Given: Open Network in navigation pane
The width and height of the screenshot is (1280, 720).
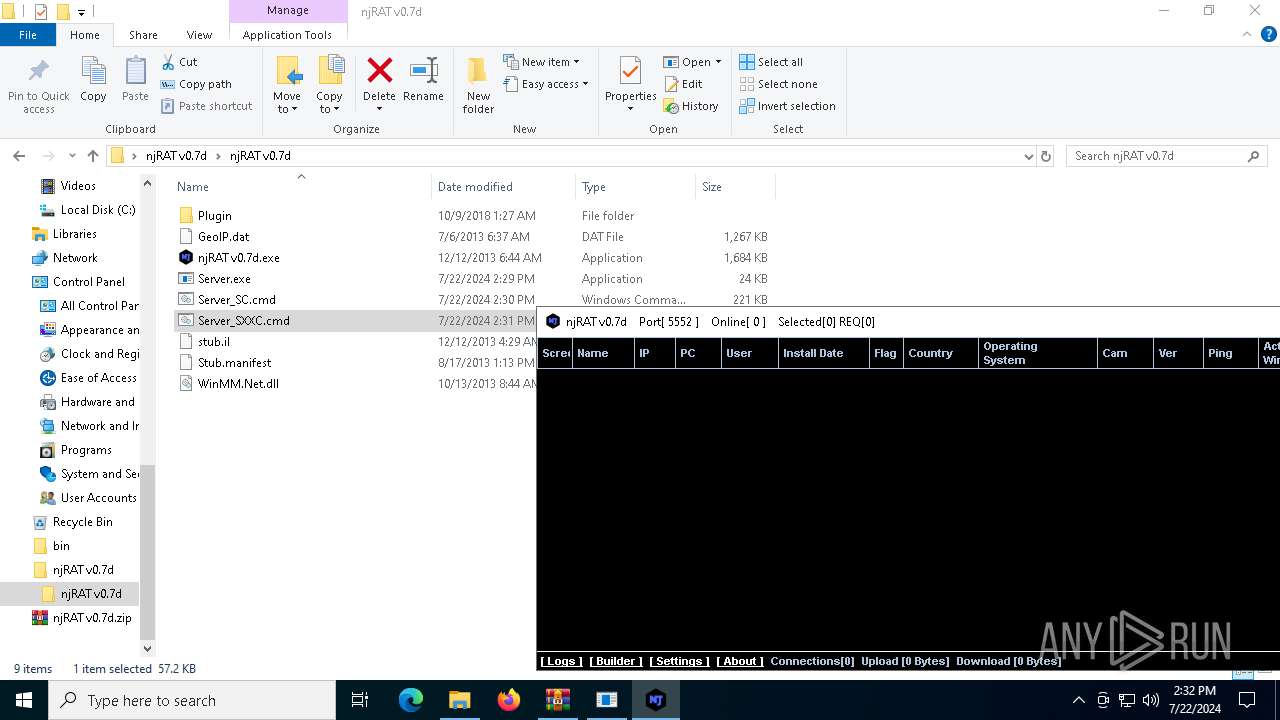Looking at the screenshot, I should pyautogui.click(x=75, y=258).
